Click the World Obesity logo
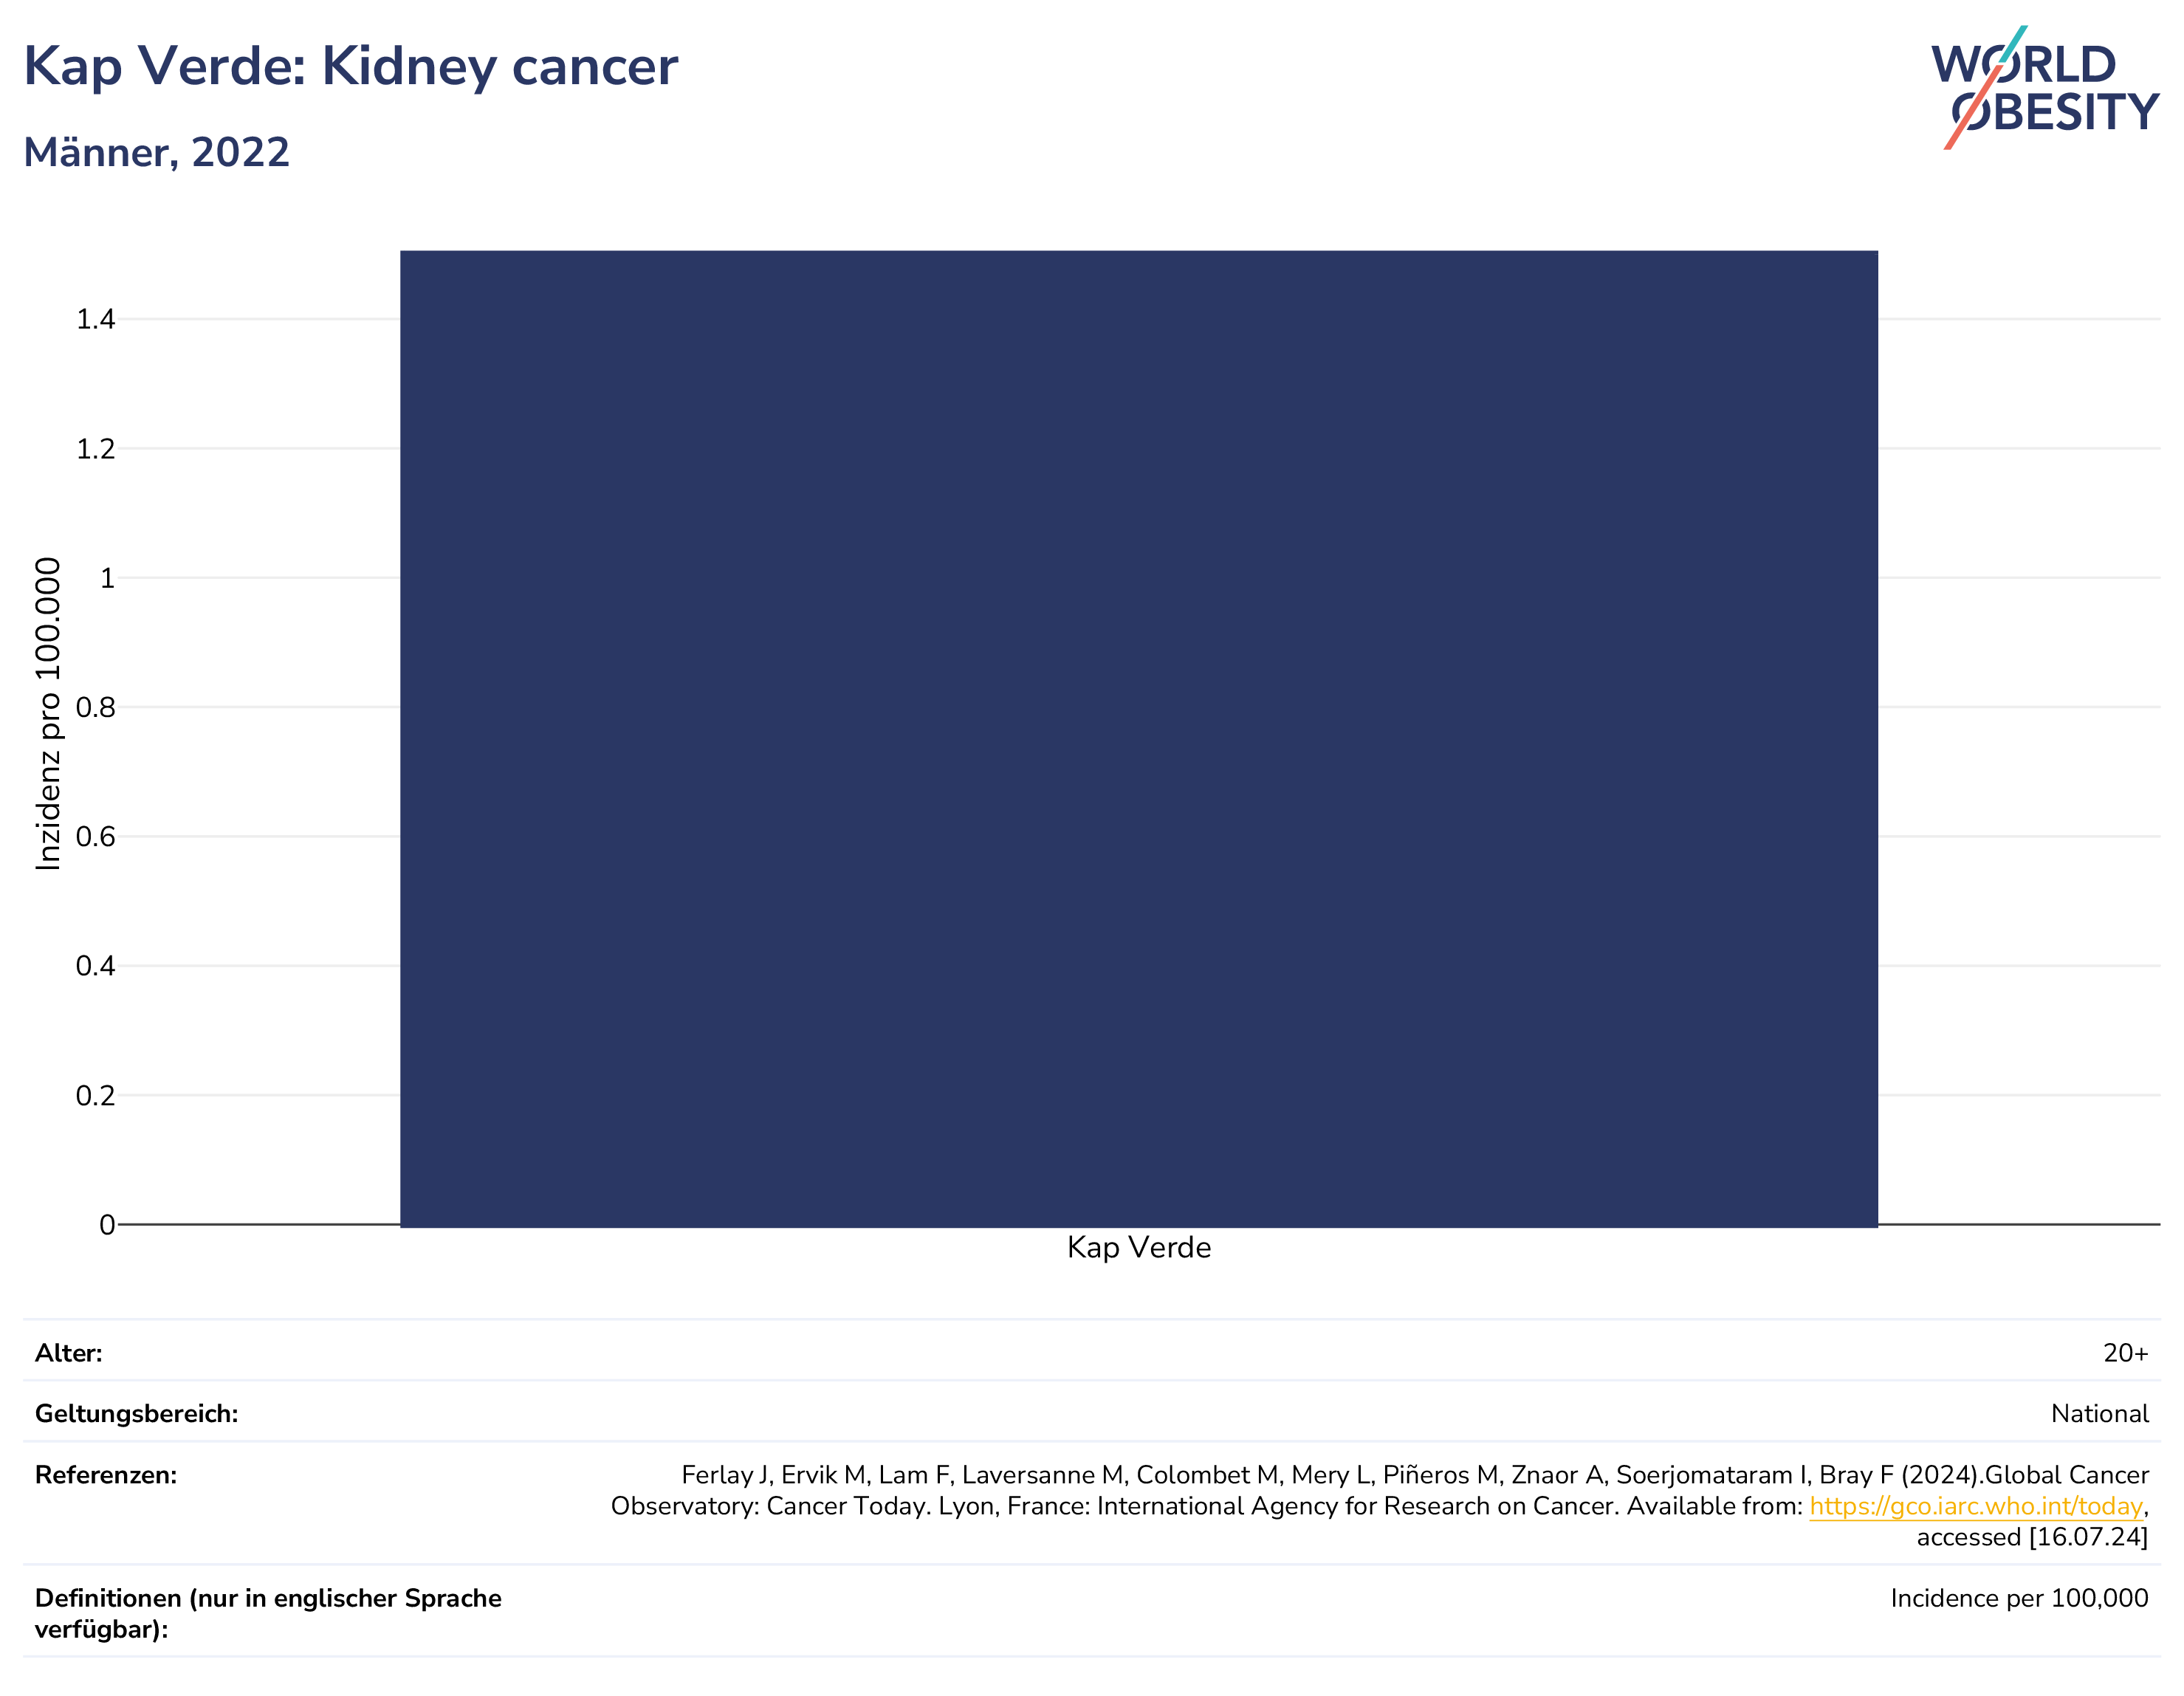The height and width of the screenshot is (1696, 2184). click(2045, 88)
